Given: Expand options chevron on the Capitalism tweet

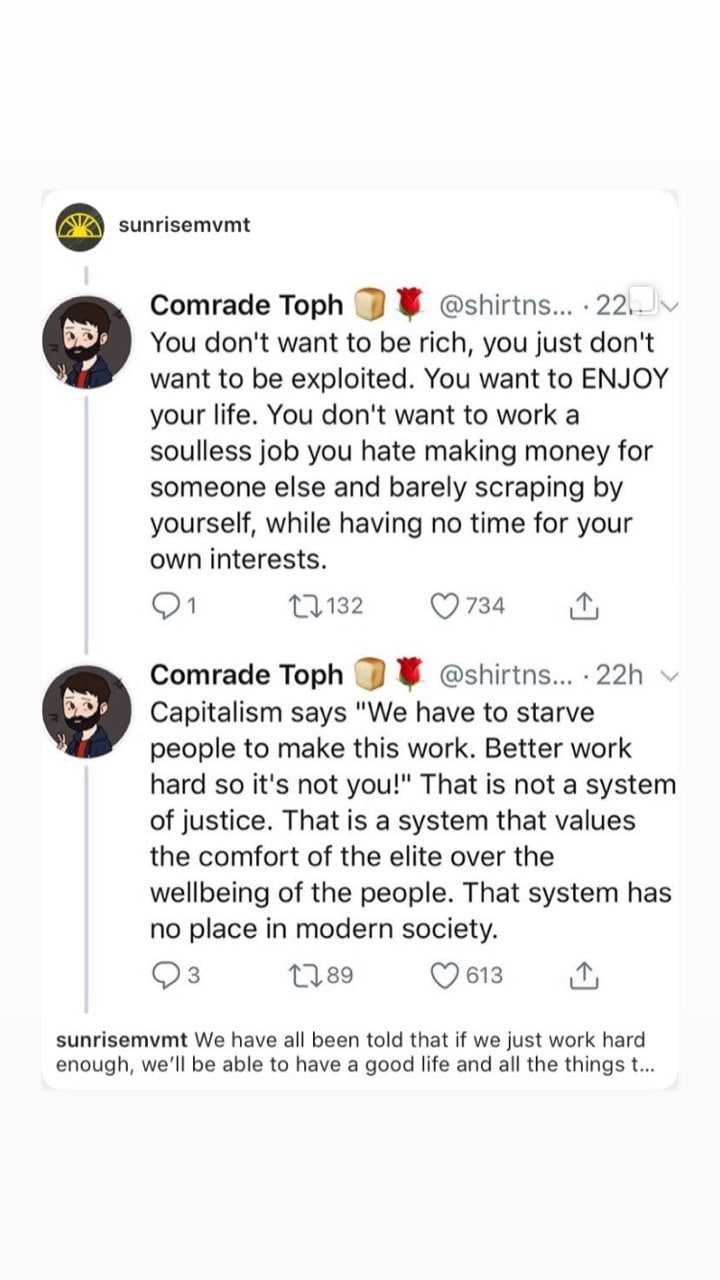Looking at the screenshot, I should pyautogui.click(x=669, y=676).
